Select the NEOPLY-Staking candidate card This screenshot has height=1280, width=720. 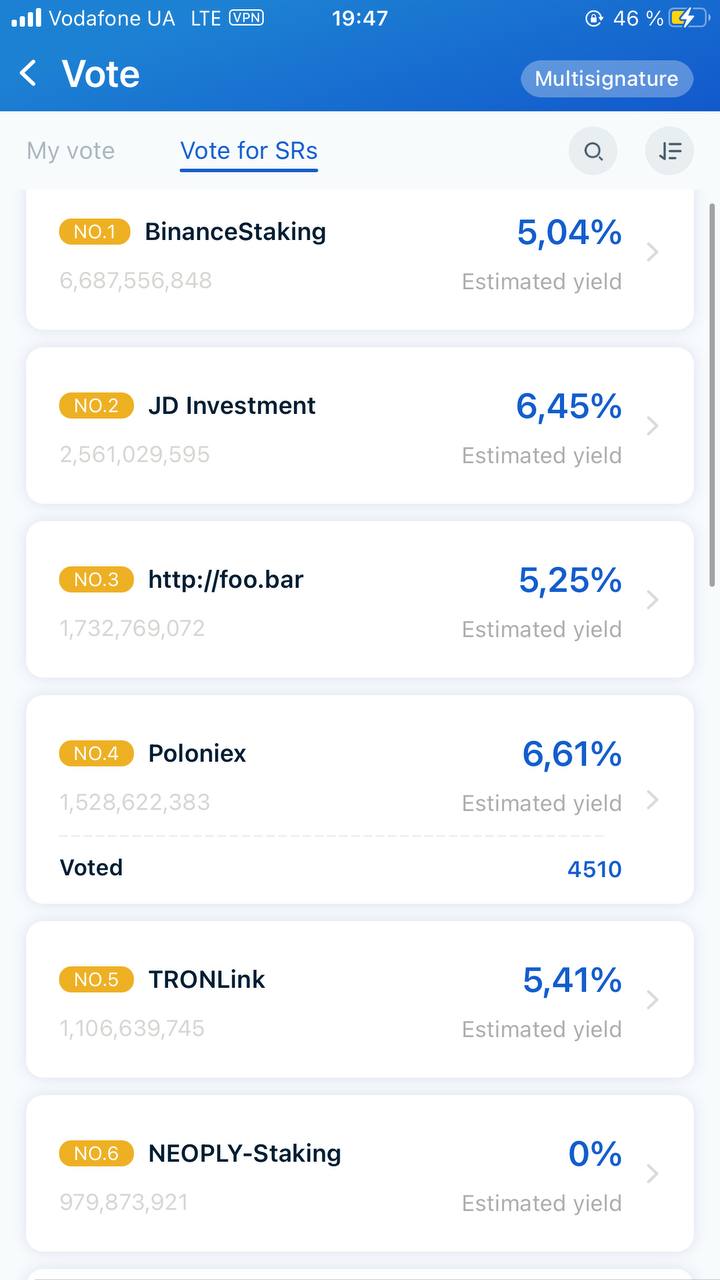pos(360,1173)
